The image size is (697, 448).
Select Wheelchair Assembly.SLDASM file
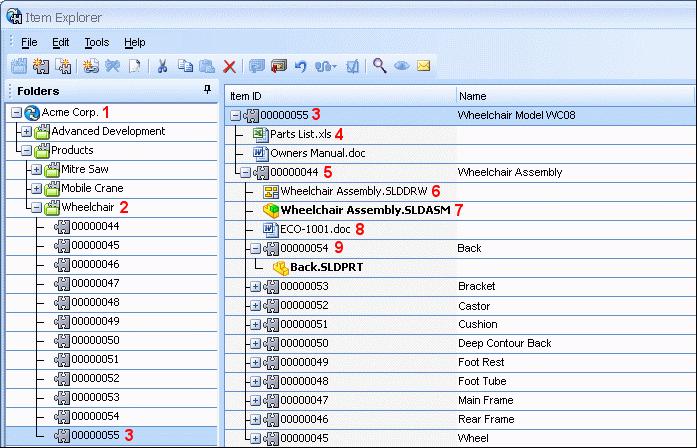click(365, 210)
